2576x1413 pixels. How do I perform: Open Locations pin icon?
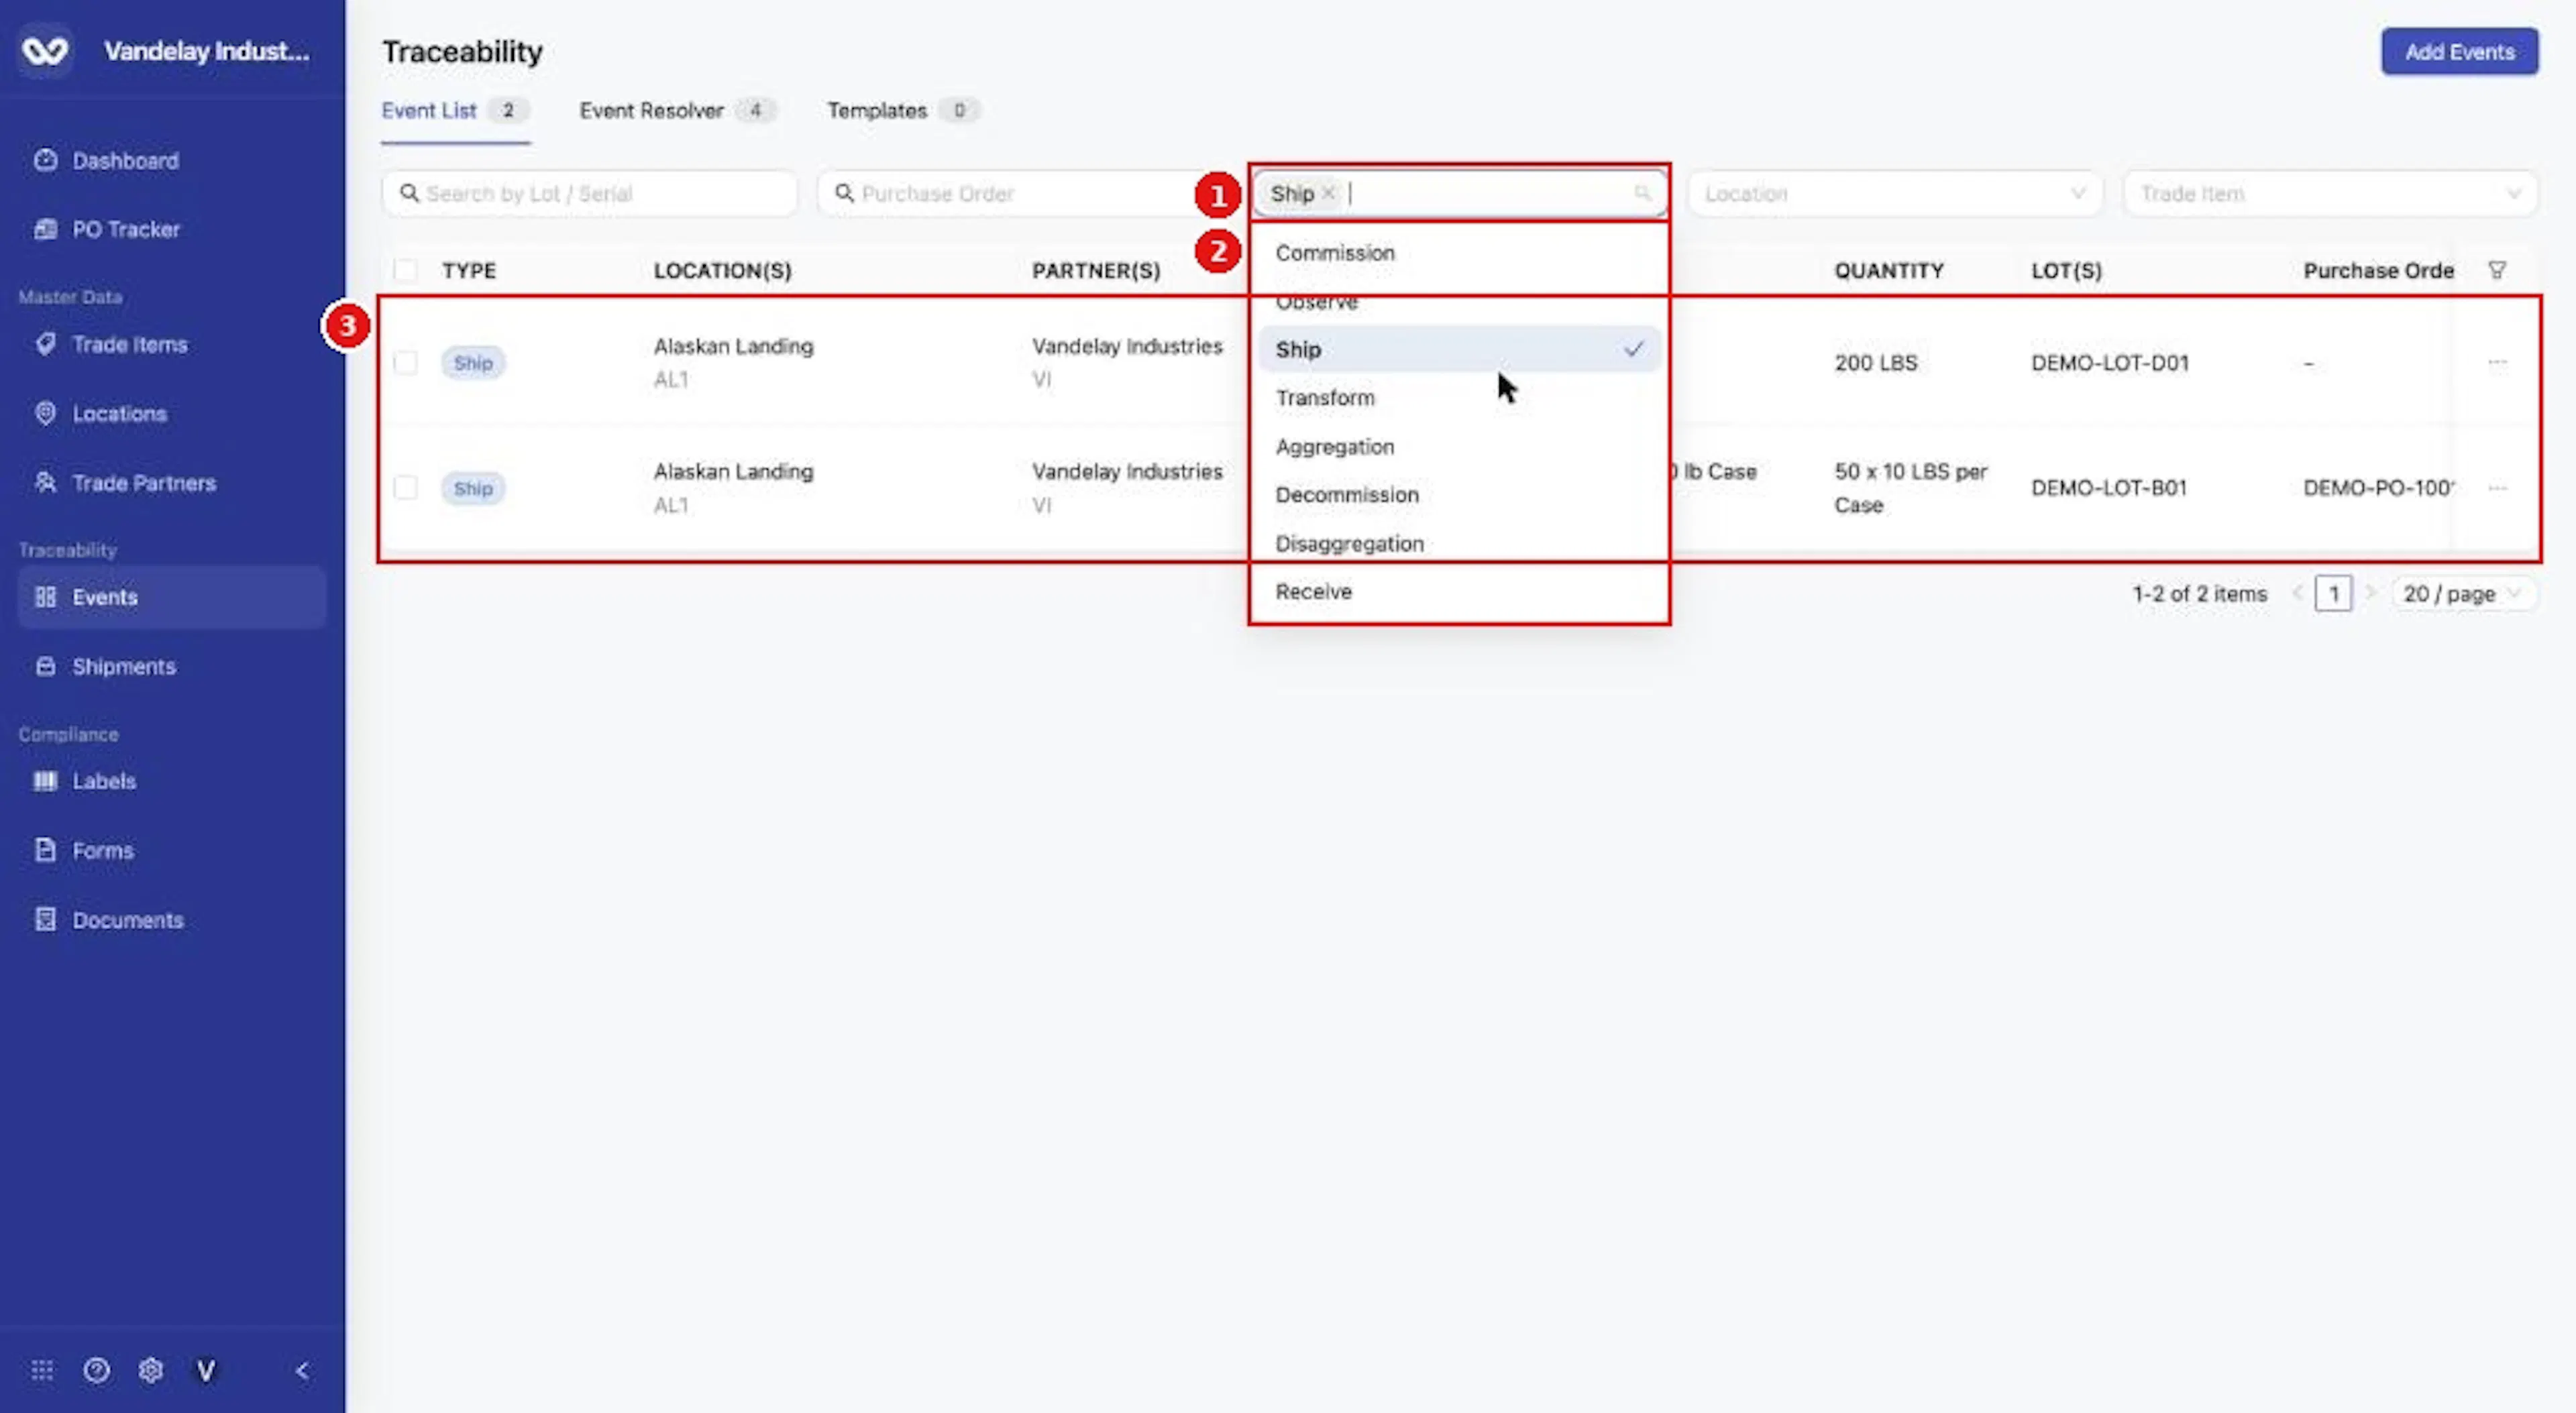coord(45,413)
